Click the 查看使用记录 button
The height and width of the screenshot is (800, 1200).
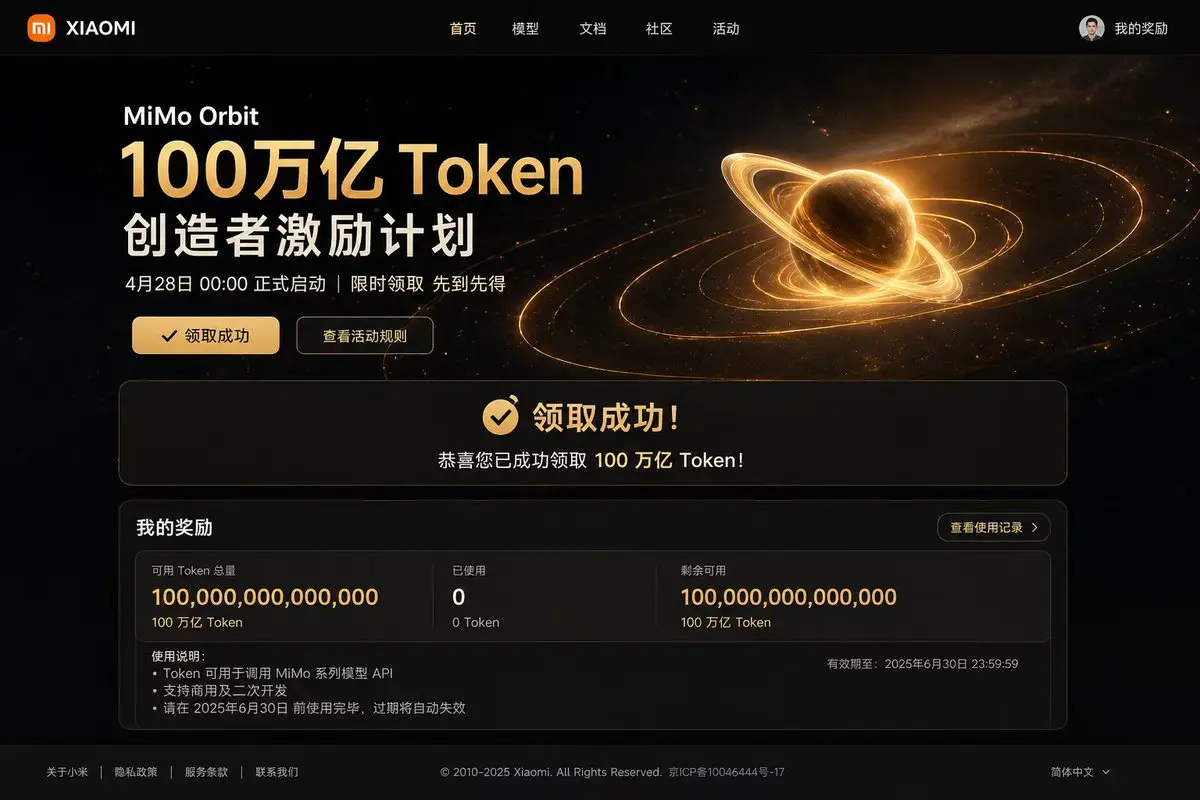(994, 527)
